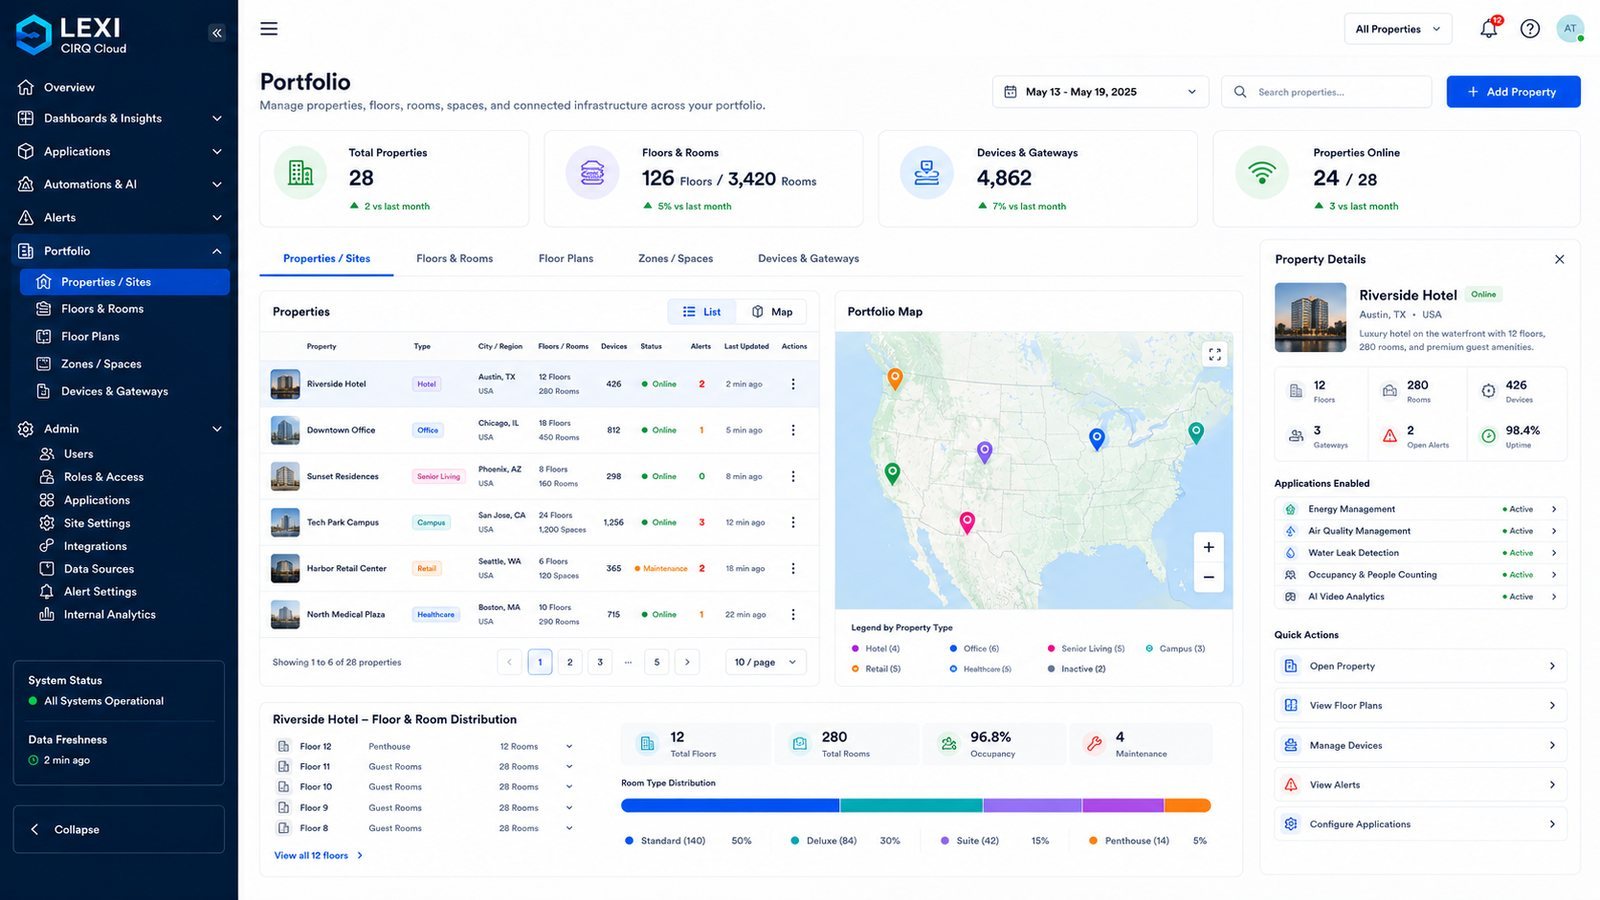Open row actions for Sunset Residences
This screenshot has width=1600, height=900.
(x=793, y=476)
